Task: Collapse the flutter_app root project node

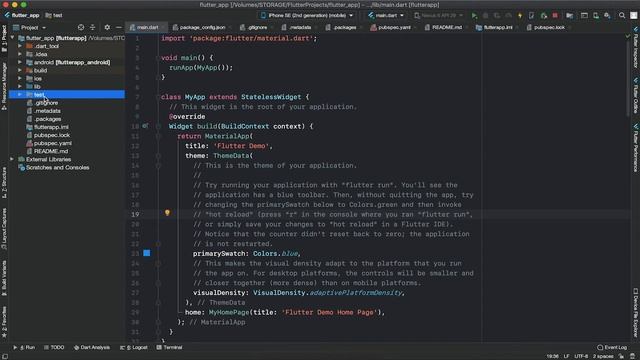Action: 12,38
